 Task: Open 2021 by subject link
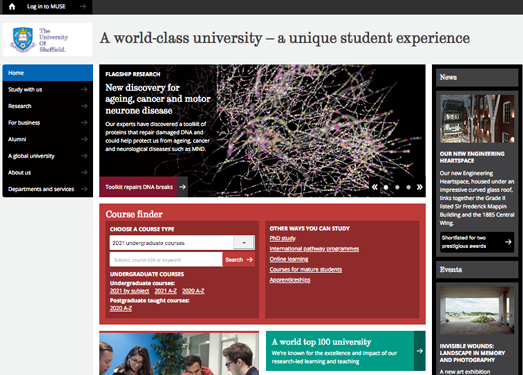pyautogui.click(x=129, y=291)
